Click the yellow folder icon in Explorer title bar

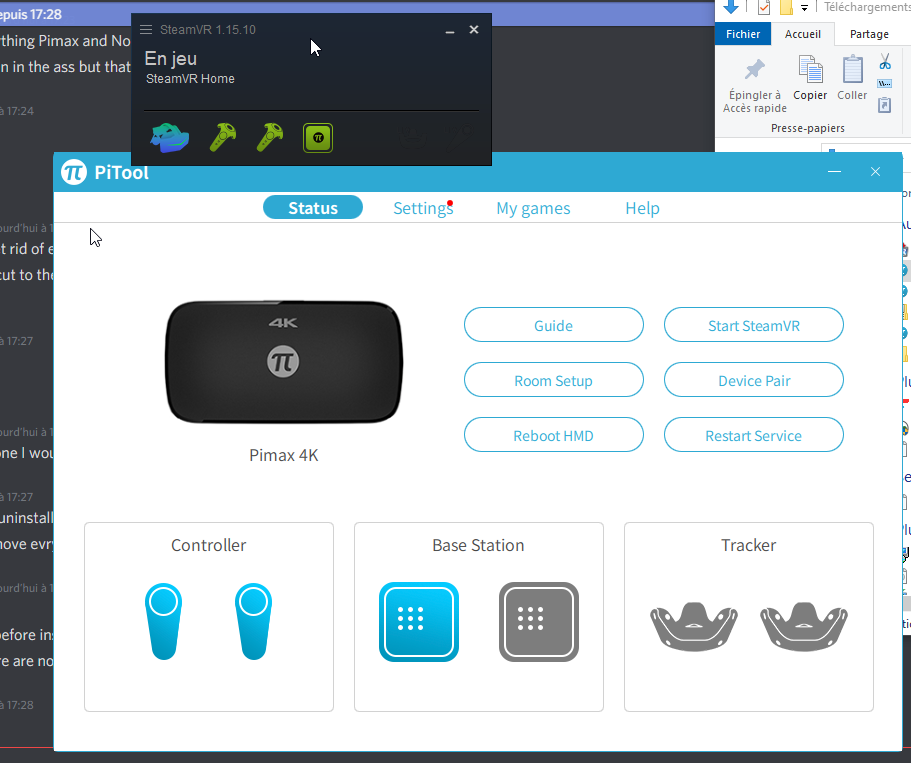(786, 8)
